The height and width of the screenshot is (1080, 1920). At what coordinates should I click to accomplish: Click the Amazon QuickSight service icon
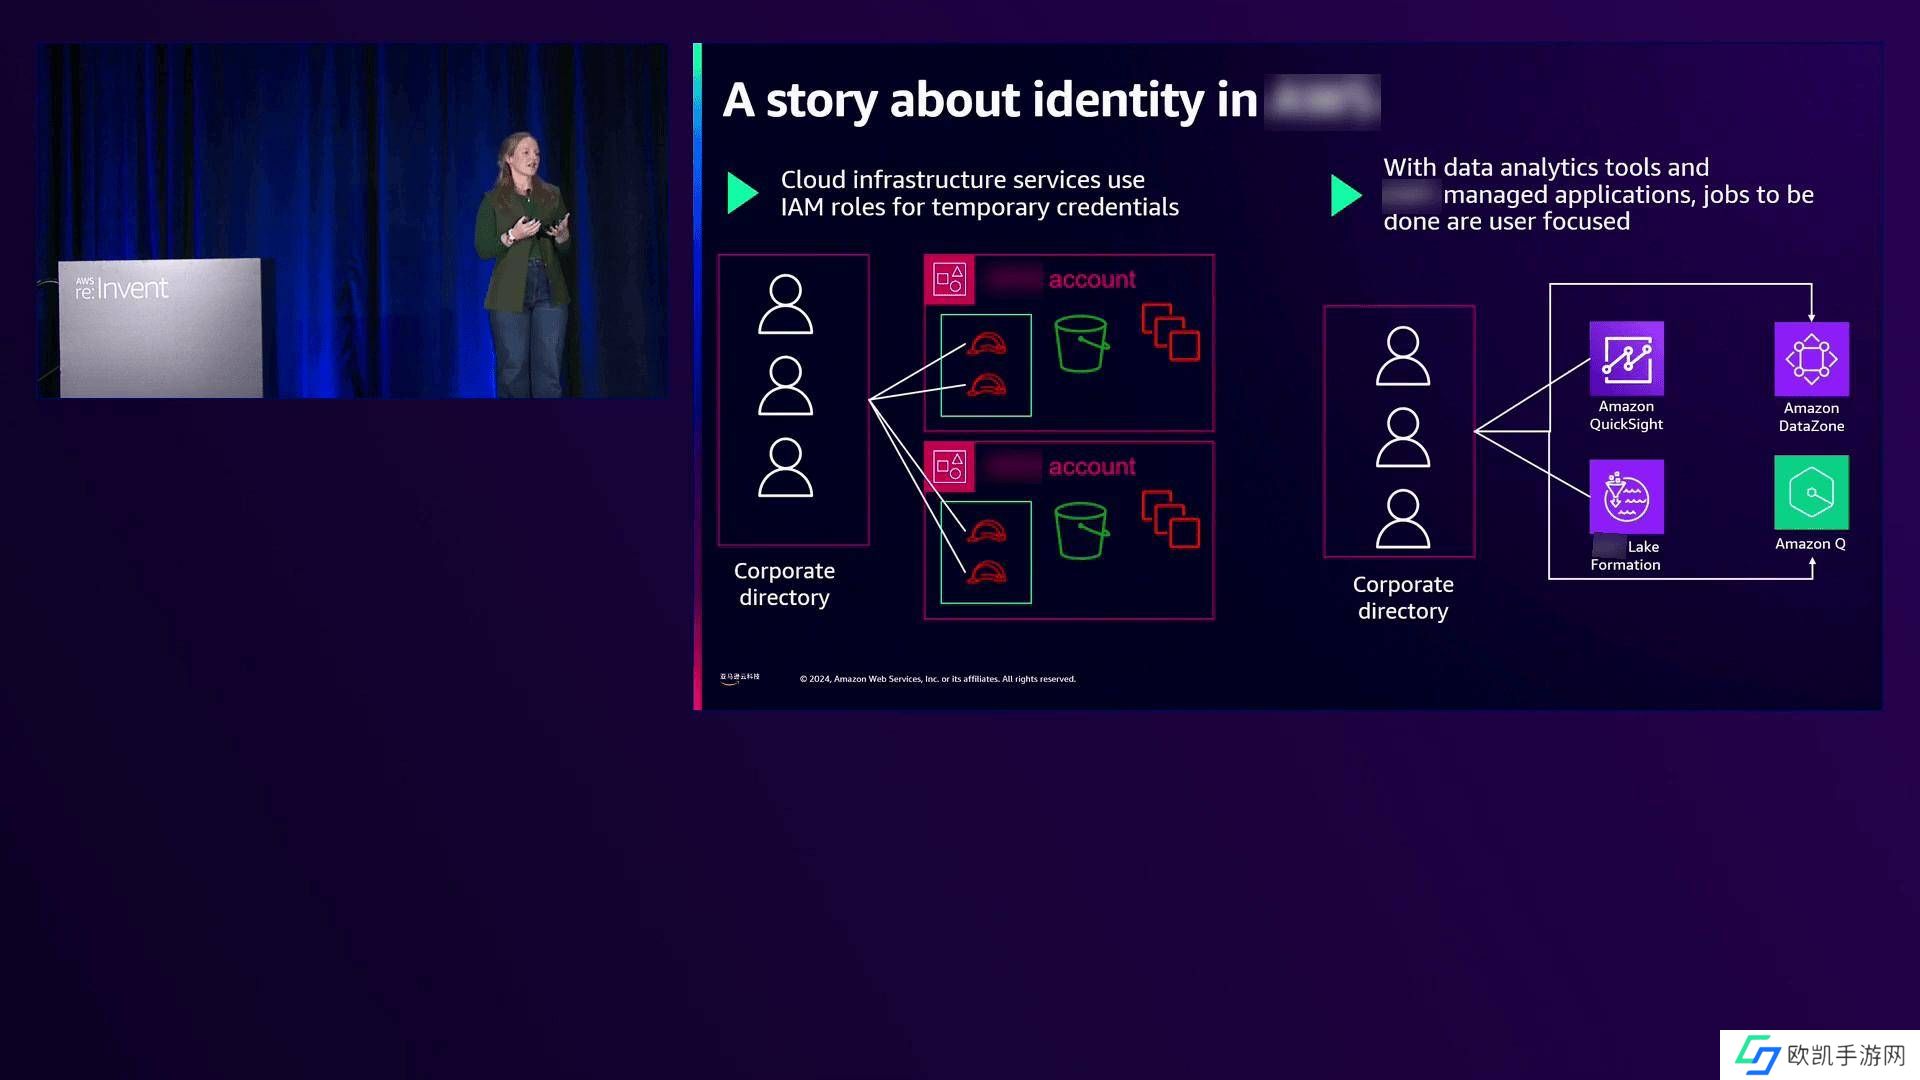(1626, 358)
